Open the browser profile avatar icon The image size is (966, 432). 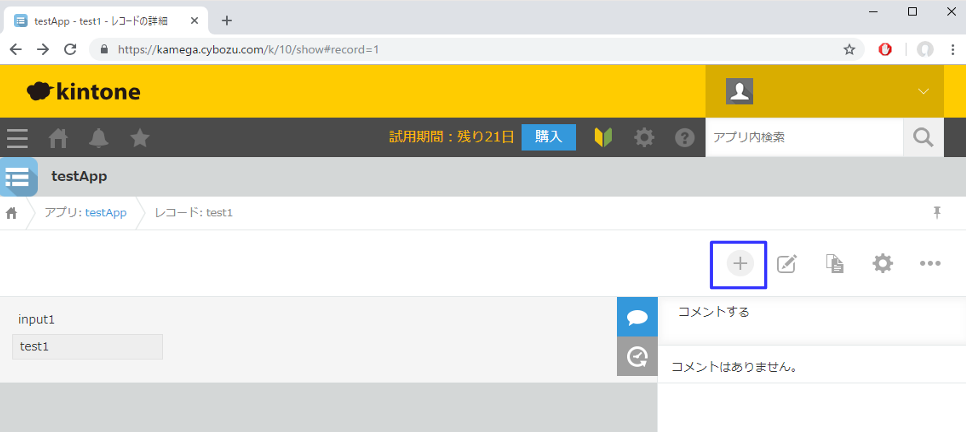coord(925,49)
